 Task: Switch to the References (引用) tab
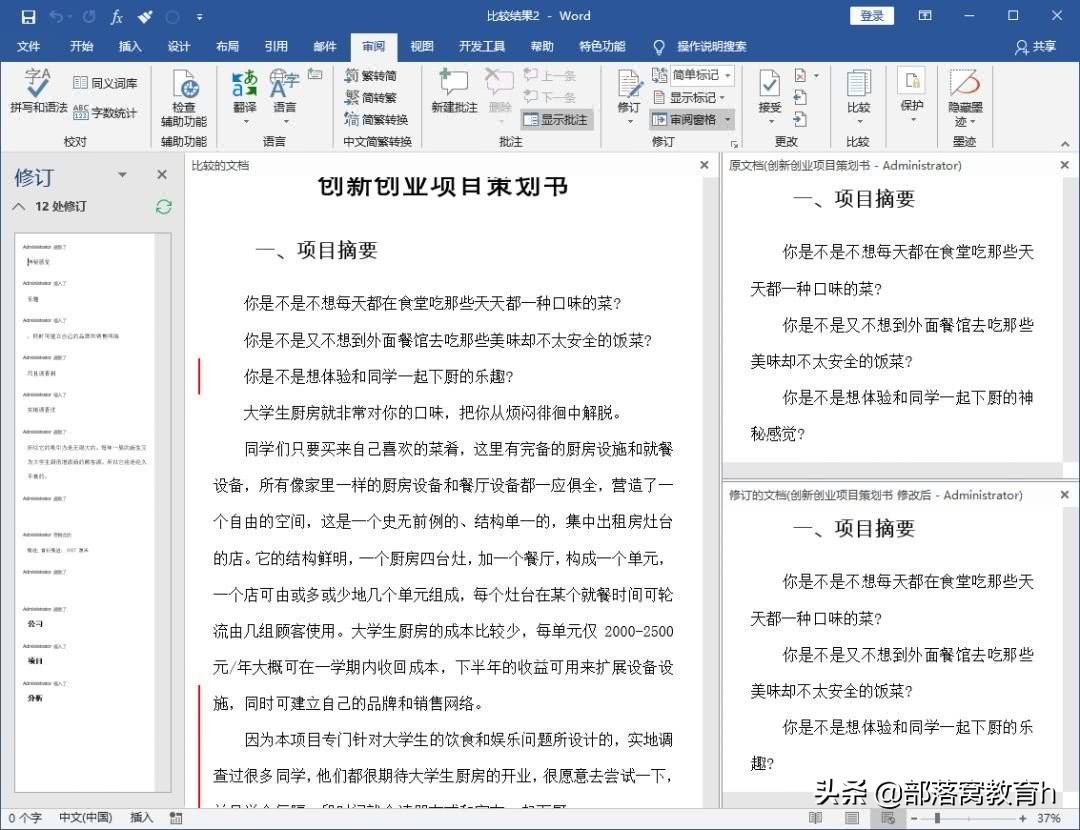point(276,47)
